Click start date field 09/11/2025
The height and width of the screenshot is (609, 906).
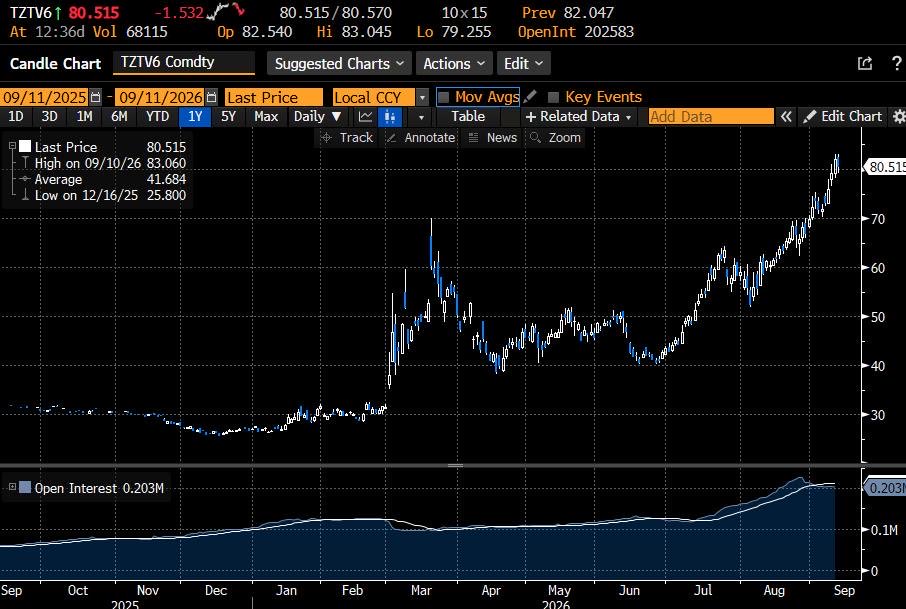pyautogui.click(x=44, y=97)
